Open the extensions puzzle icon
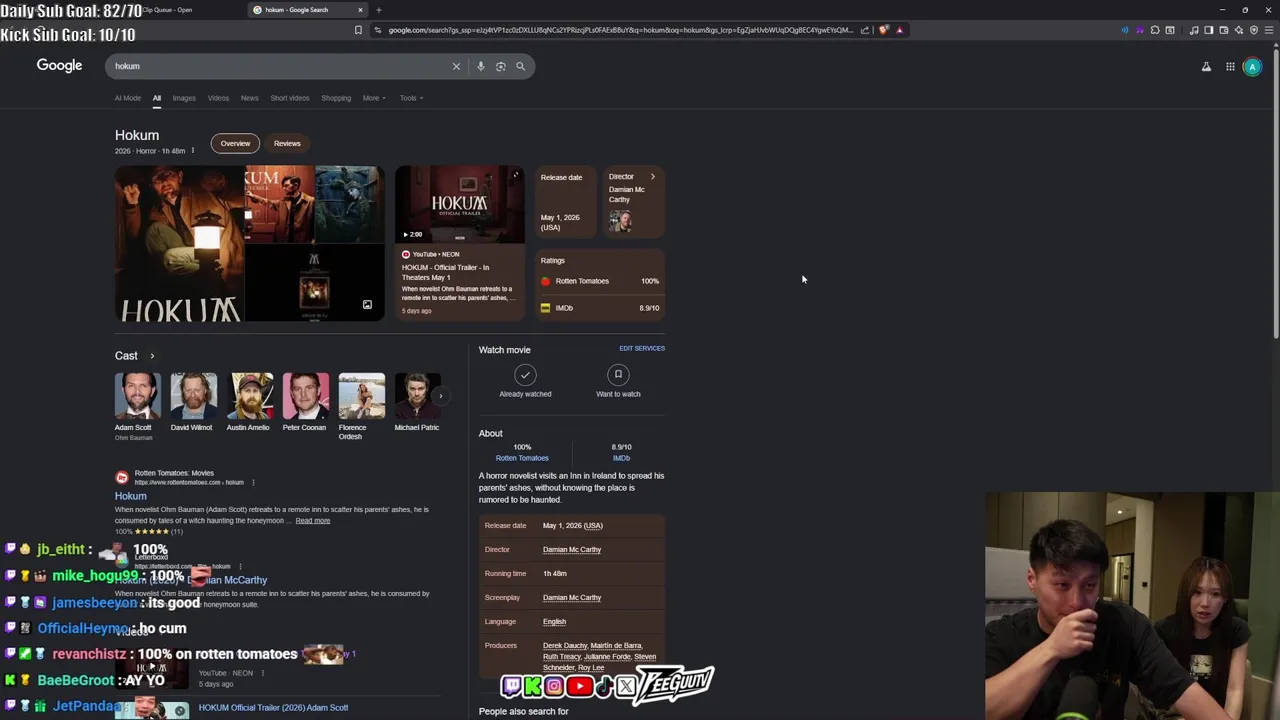 [1155, 30]
